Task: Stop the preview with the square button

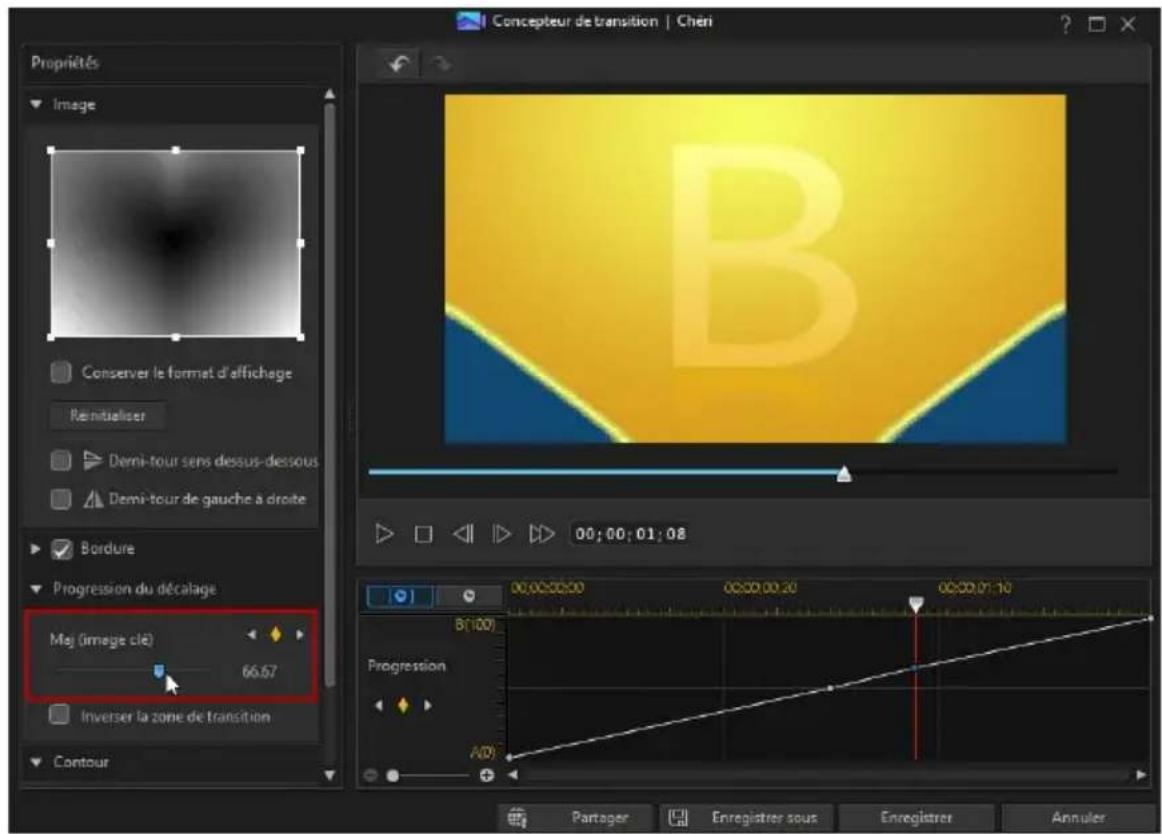Action: point(423,534)
